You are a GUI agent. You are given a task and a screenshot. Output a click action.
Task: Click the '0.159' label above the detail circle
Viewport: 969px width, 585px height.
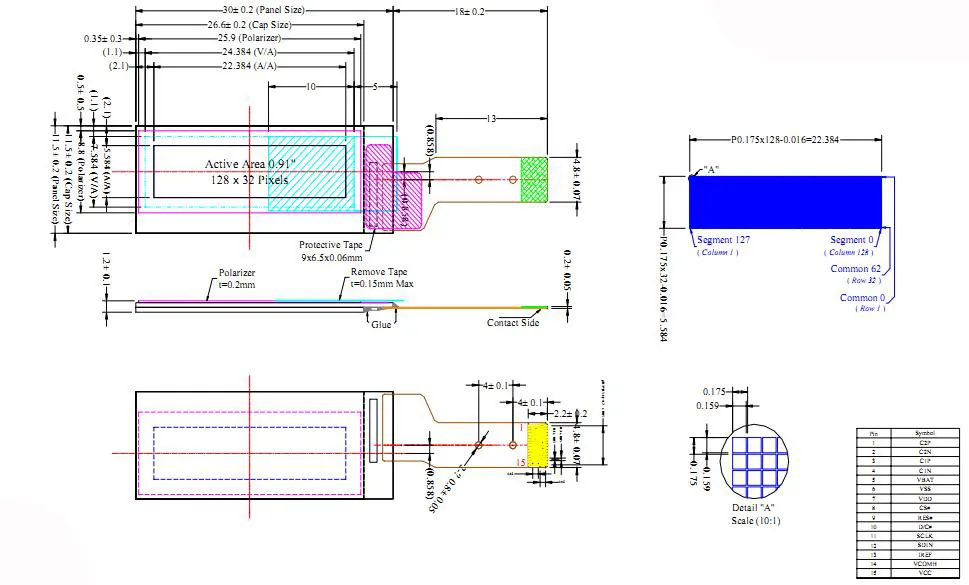pyautogui.click(x=708, y=406)
